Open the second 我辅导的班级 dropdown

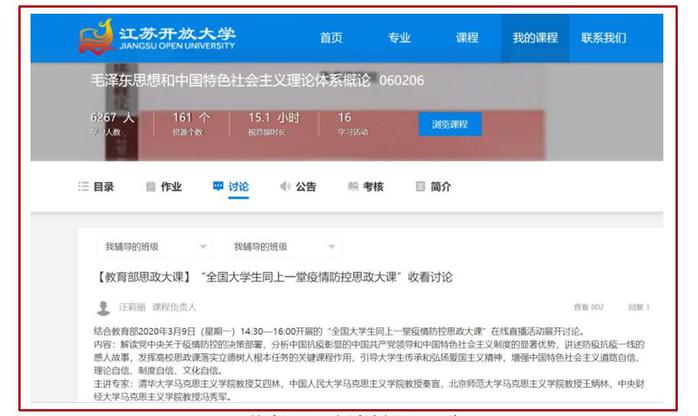(x=284, y=246)
